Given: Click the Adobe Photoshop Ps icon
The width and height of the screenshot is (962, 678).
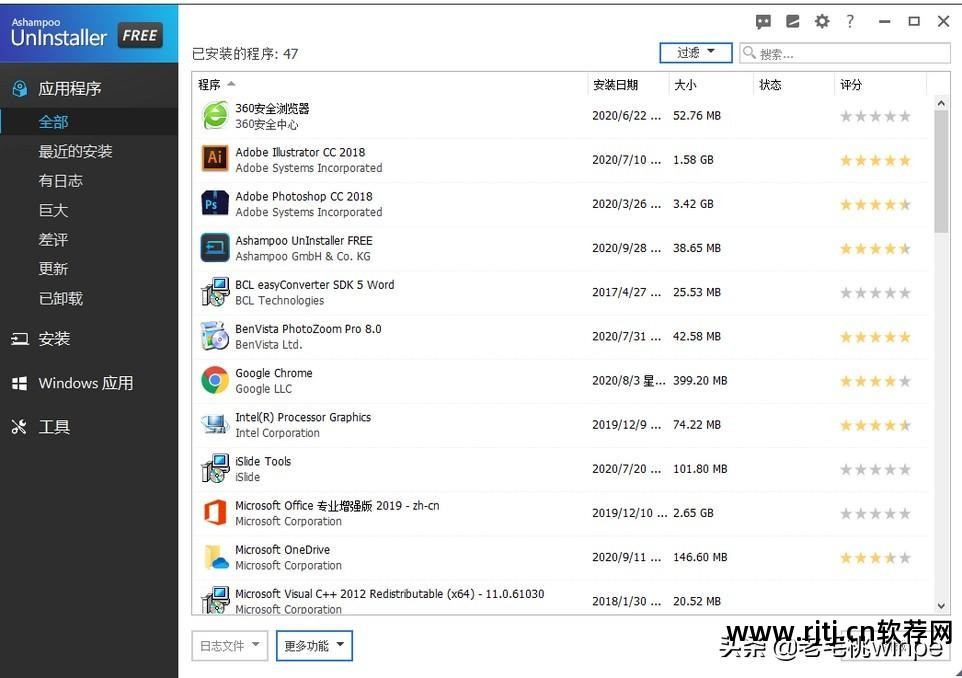Looking at the screenshot, I should point(215,203).
